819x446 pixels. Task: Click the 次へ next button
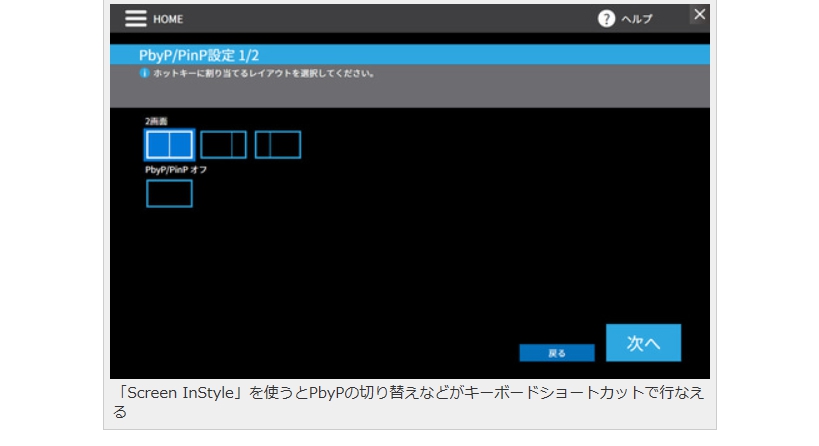tap(643, 342)
